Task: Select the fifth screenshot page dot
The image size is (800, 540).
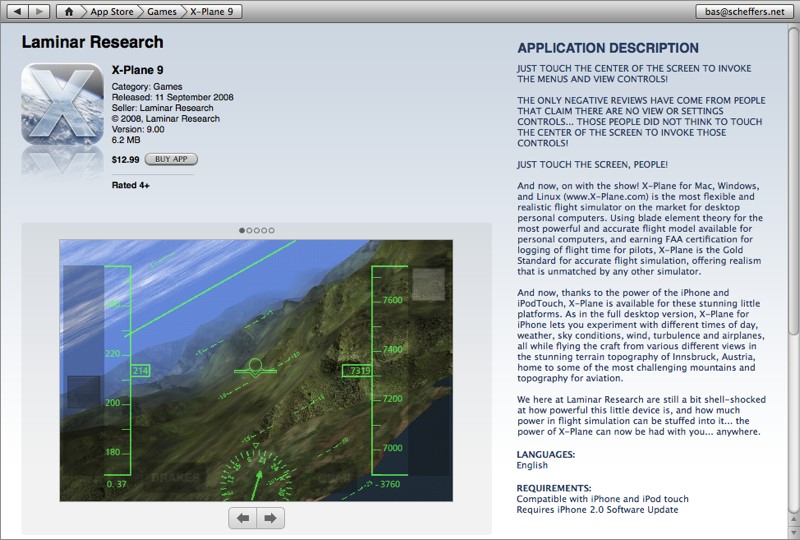Action: pos(271,230)
